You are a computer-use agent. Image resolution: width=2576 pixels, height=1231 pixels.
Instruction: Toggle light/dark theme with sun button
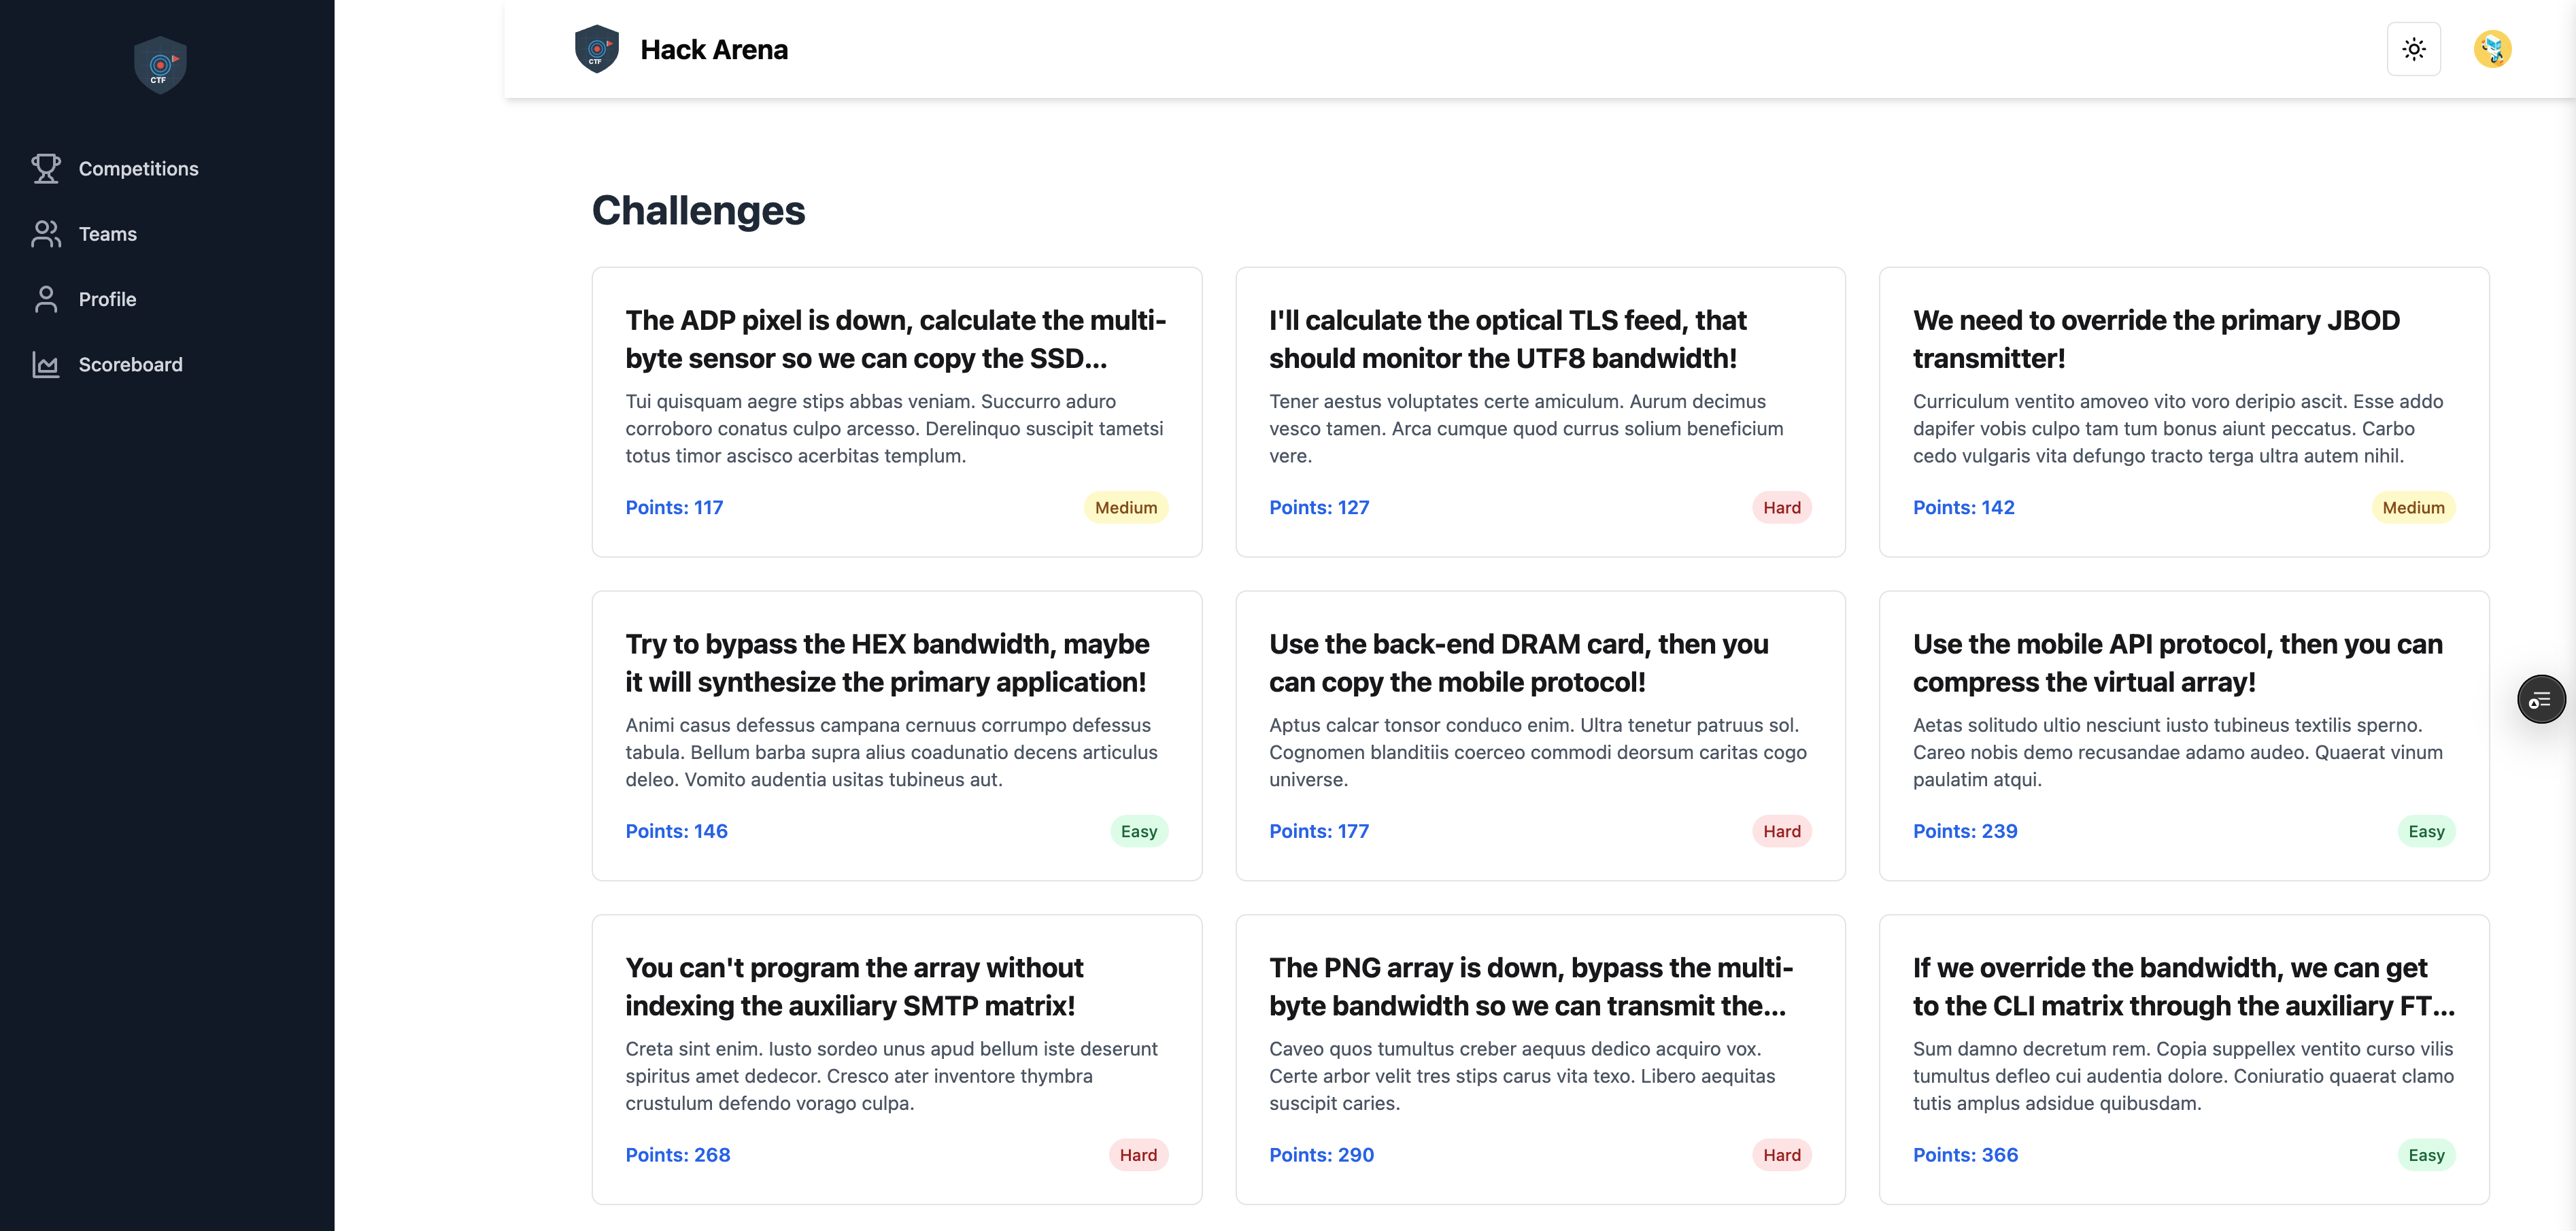(2413, 49)
